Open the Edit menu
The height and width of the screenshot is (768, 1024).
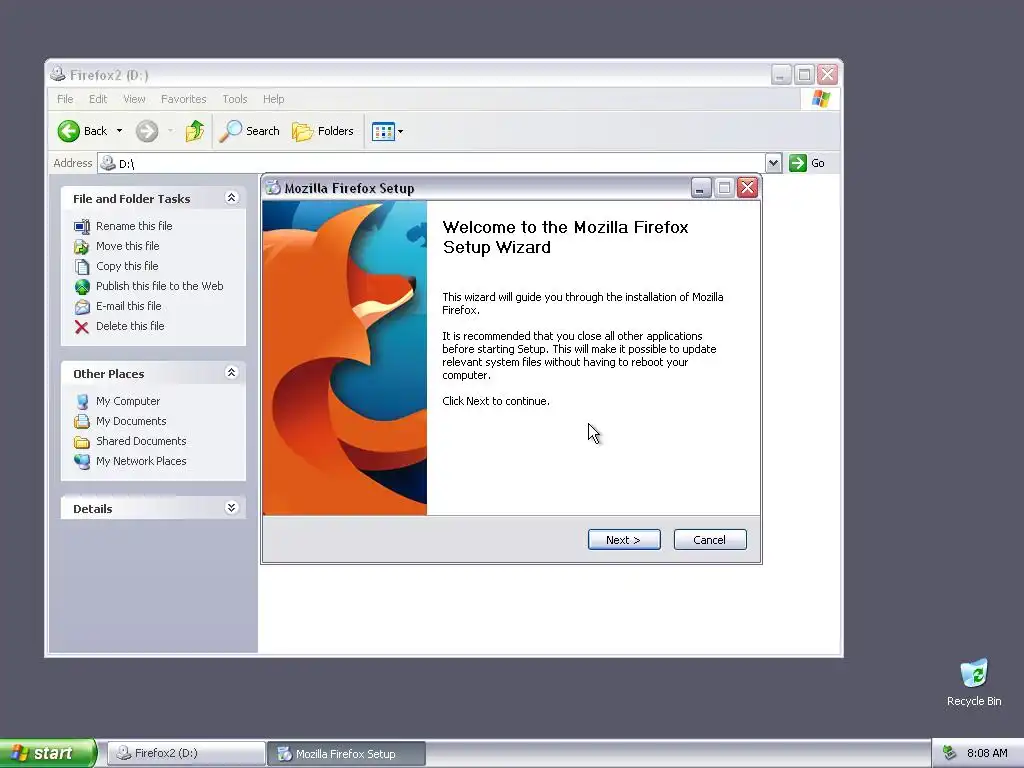[x=98, y=99]
